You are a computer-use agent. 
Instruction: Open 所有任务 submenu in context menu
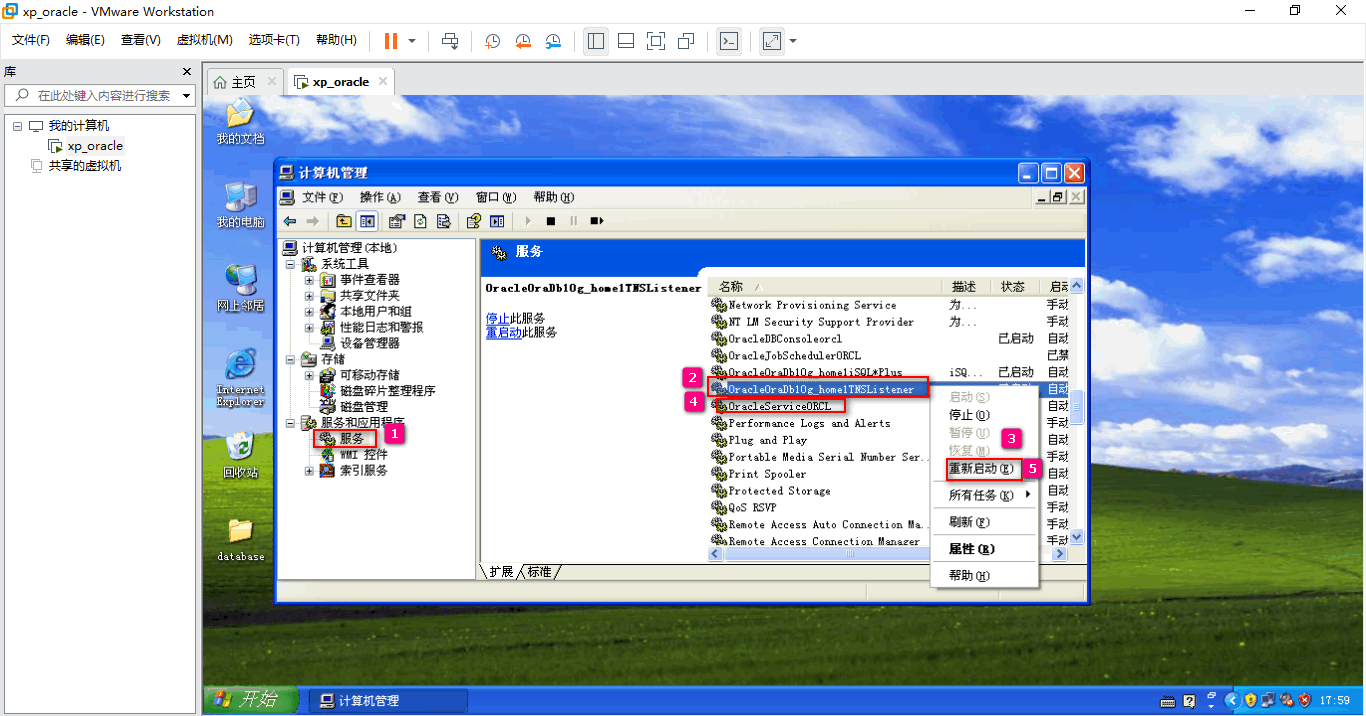tap(985, 495)
